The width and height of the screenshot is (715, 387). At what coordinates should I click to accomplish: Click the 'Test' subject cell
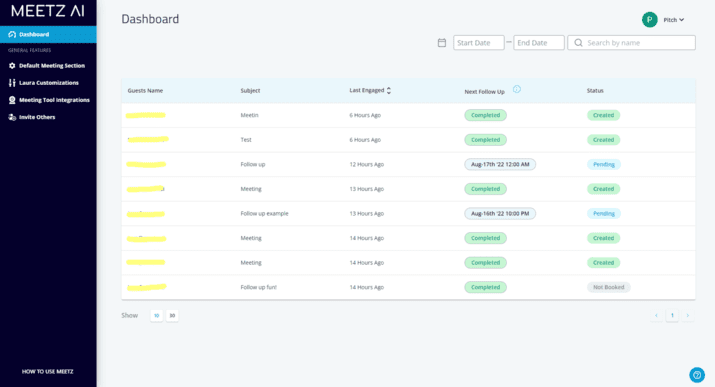point(246,140)
